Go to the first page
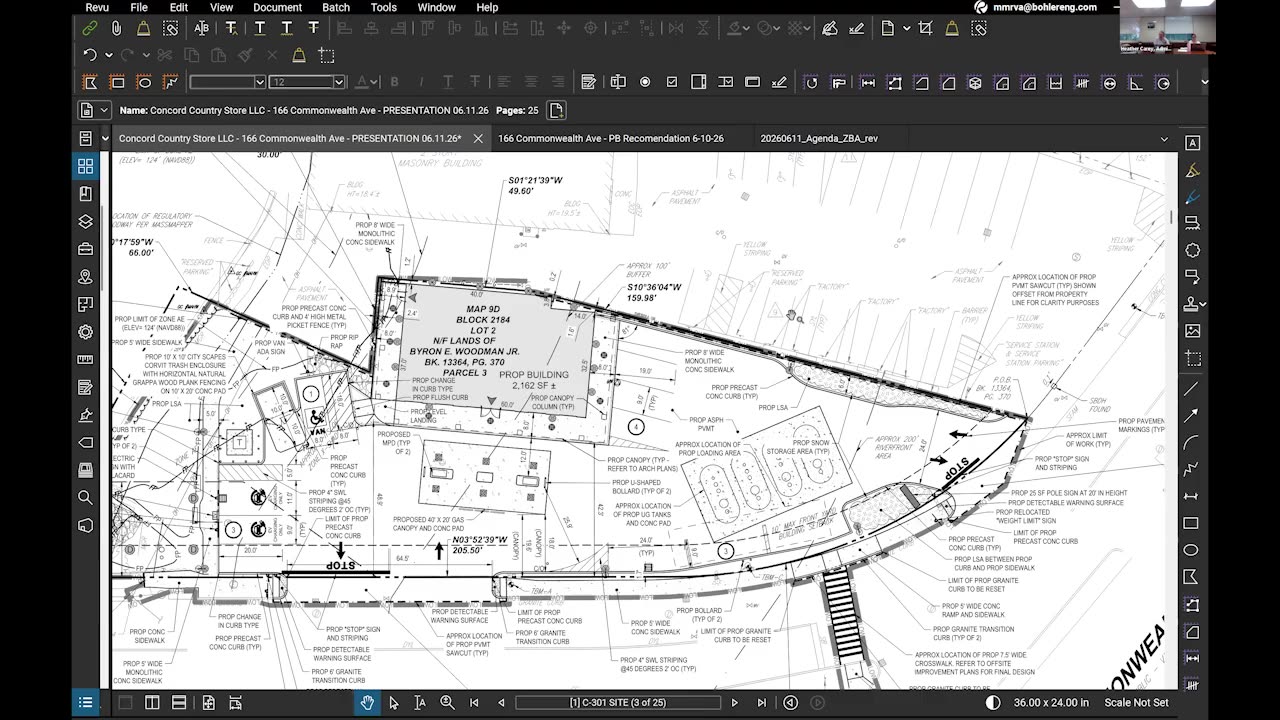This screenshot has width=1280, height=720. (474, 703)
